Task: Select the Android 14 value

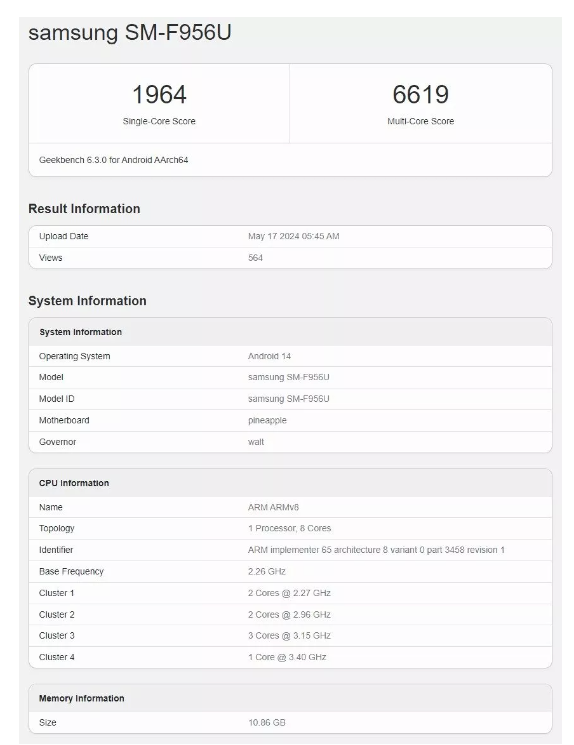Action: click(269, 356)
